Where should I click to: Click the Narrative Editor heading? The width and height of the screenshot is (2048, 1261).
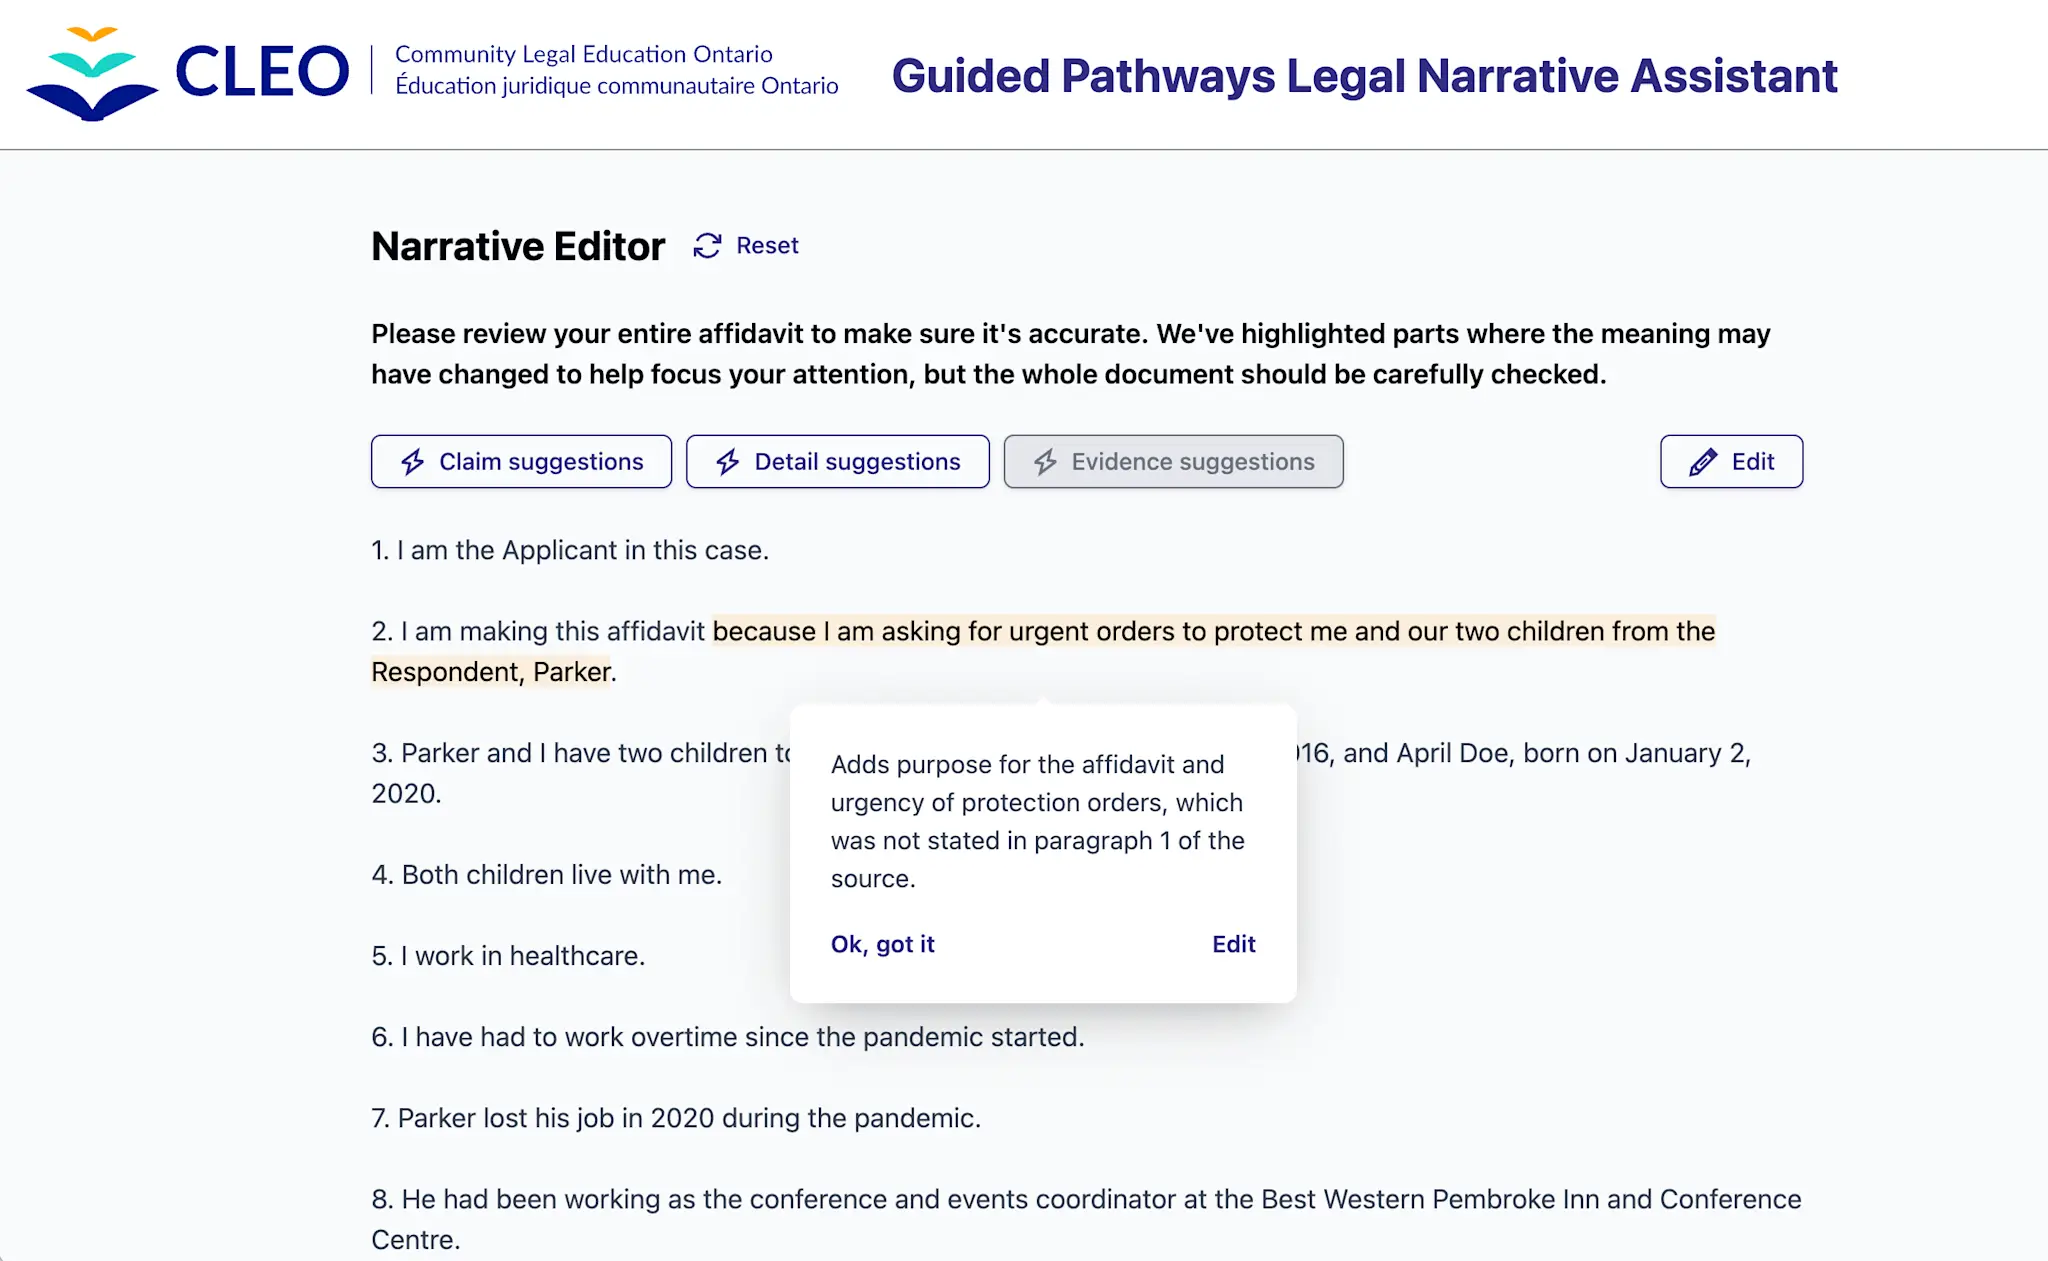518,246
